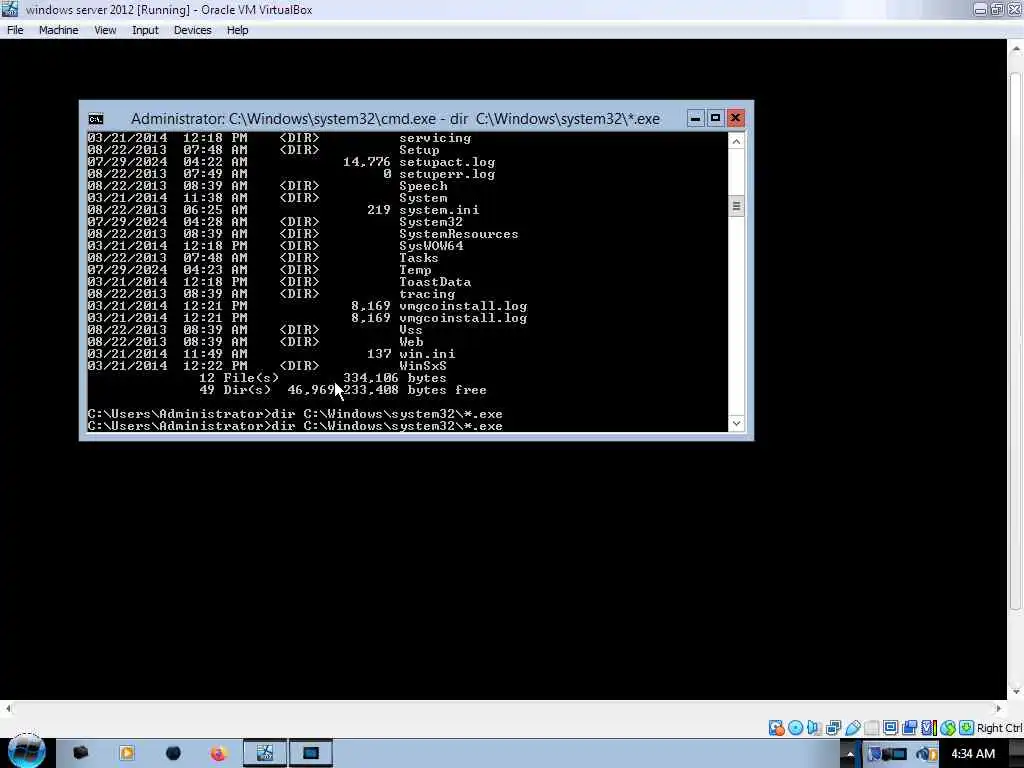The image size is (1024, 768).
Task: Open the View menu
Action: click(x=104, y=30)
